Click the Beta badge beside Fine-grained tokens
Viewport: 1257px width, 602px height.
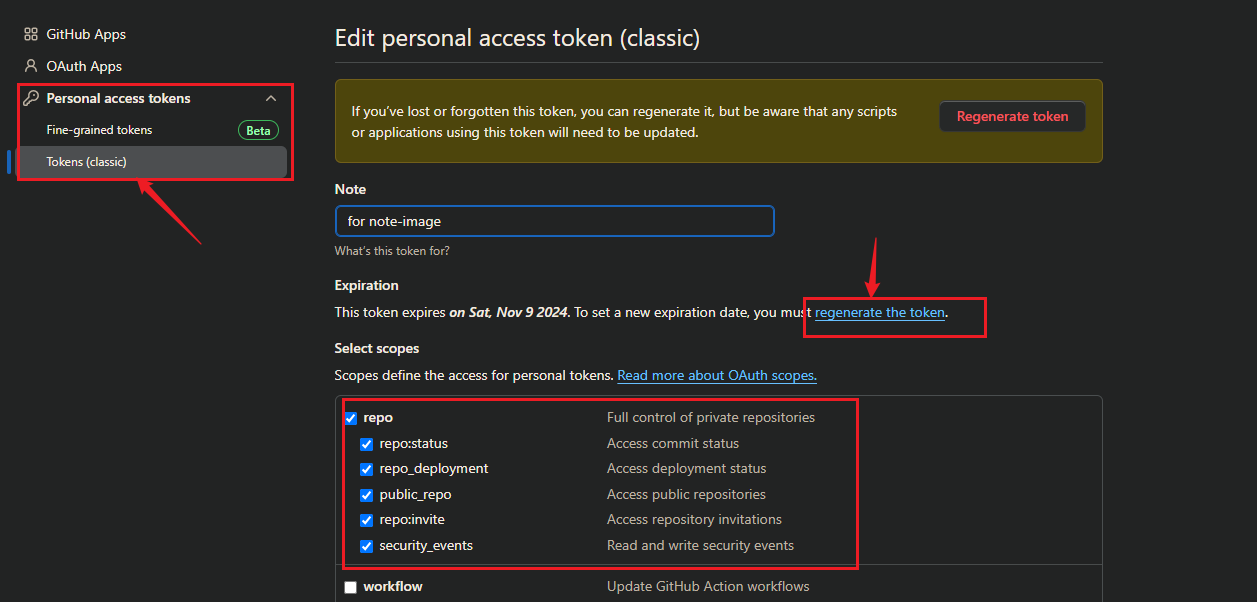coord(258,130)
